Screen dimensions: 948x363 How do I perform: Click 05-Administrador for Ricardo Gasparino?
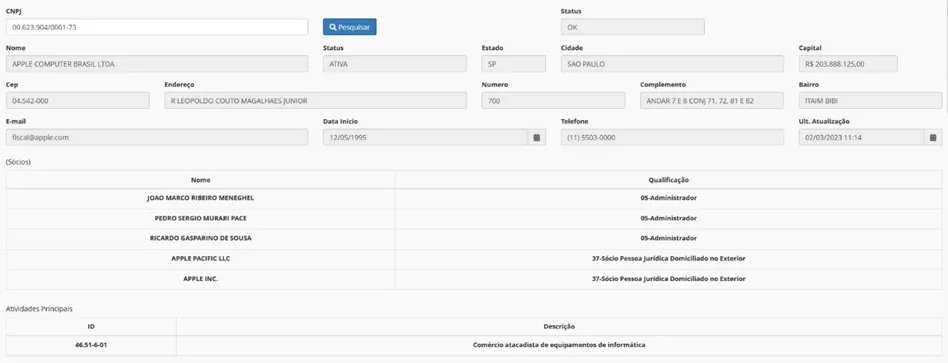(668, 238)
